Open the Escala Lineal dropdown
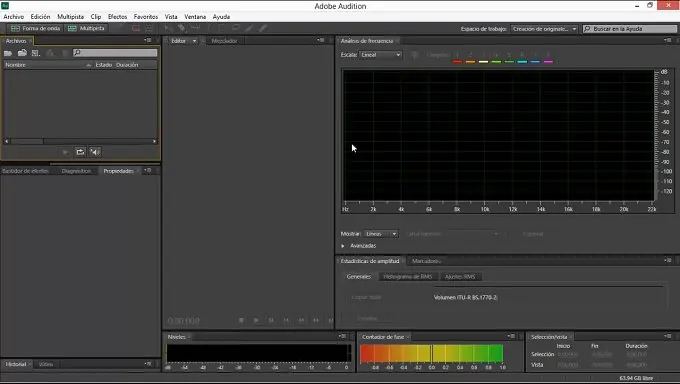 tap(380, 55)
